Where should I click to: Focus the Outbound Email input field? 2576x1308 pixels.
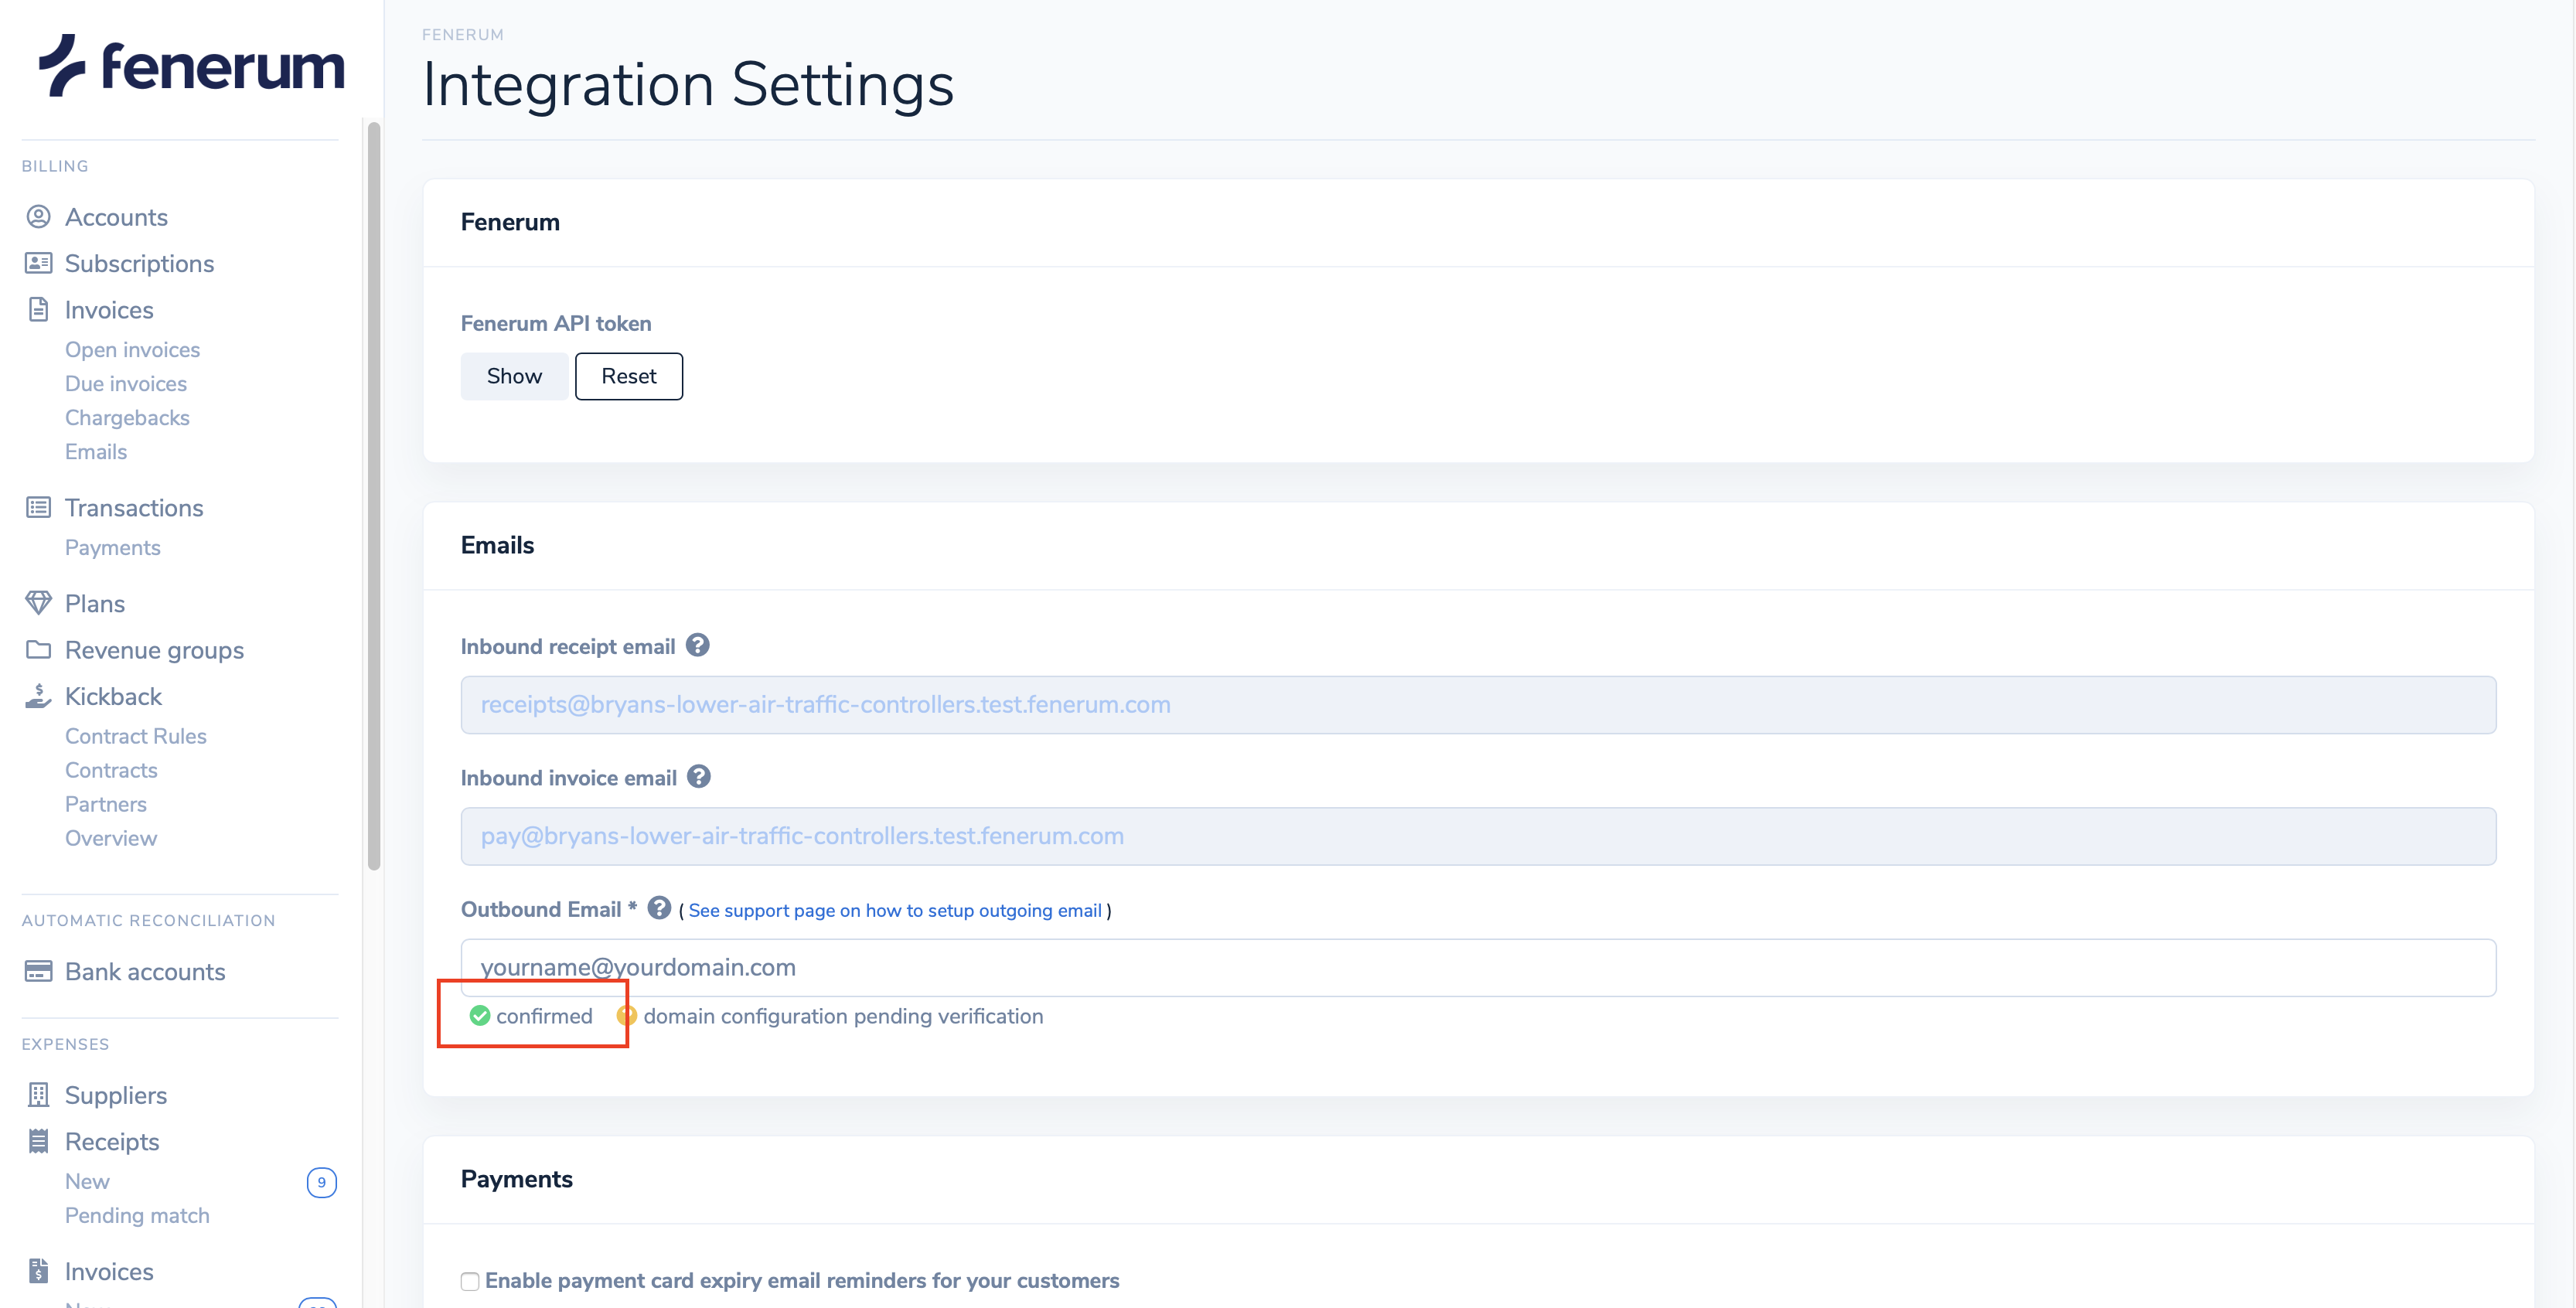tap(1478, 967)
